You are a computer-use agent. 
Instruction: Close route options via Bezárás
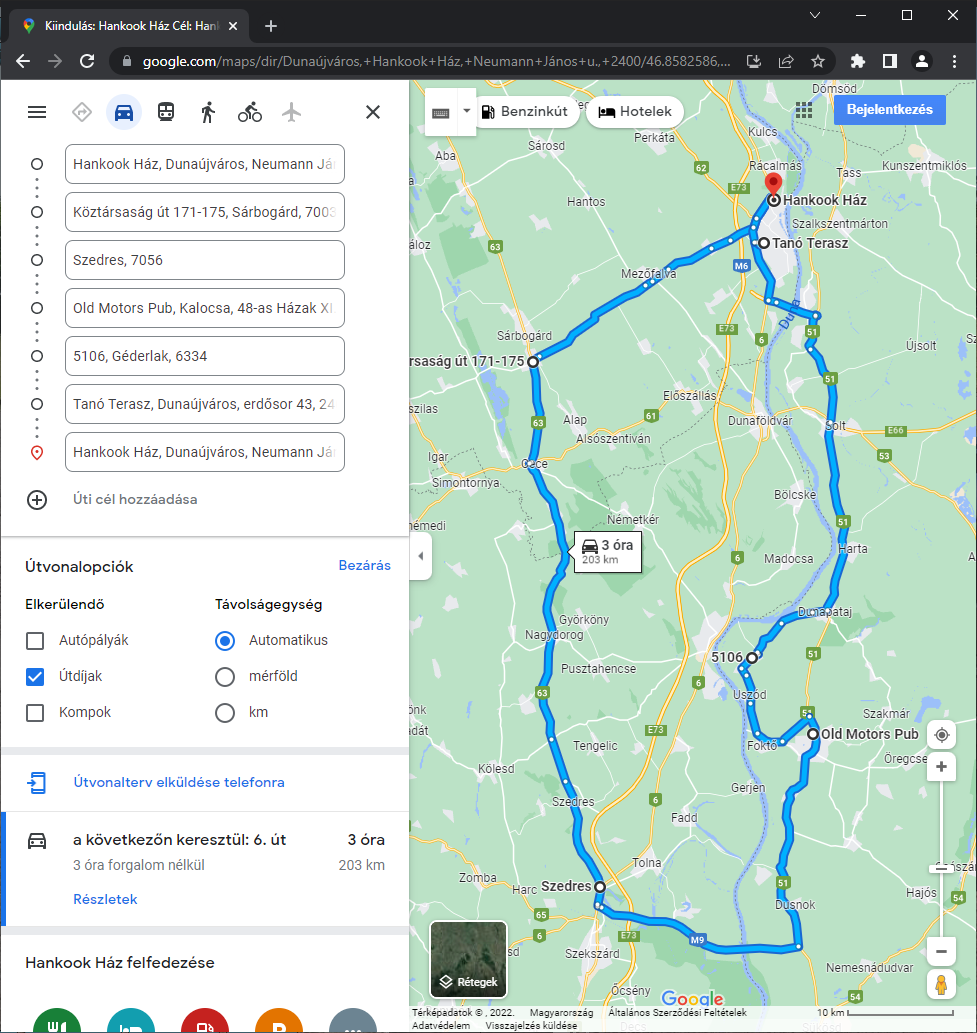pyautogui.click(x=364, y=565)
